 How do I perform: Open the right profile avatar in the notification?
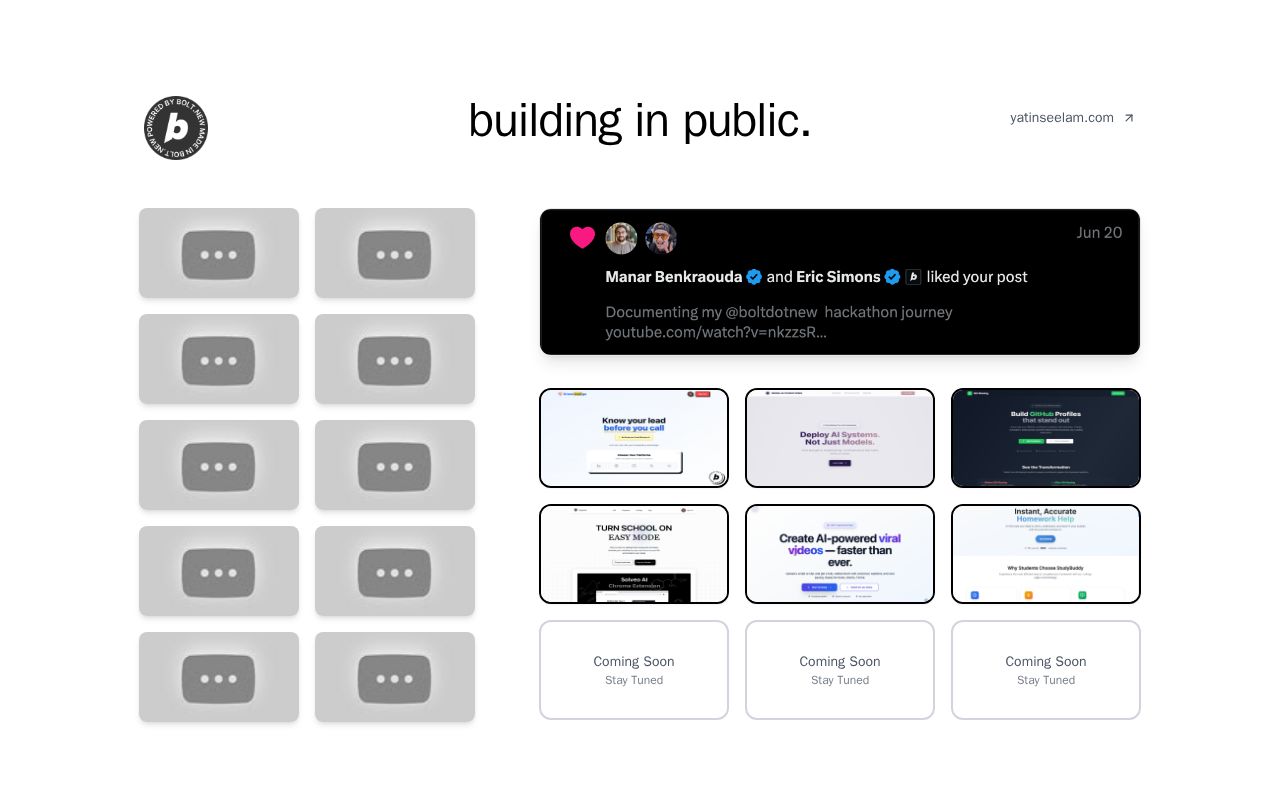point(661,238)
